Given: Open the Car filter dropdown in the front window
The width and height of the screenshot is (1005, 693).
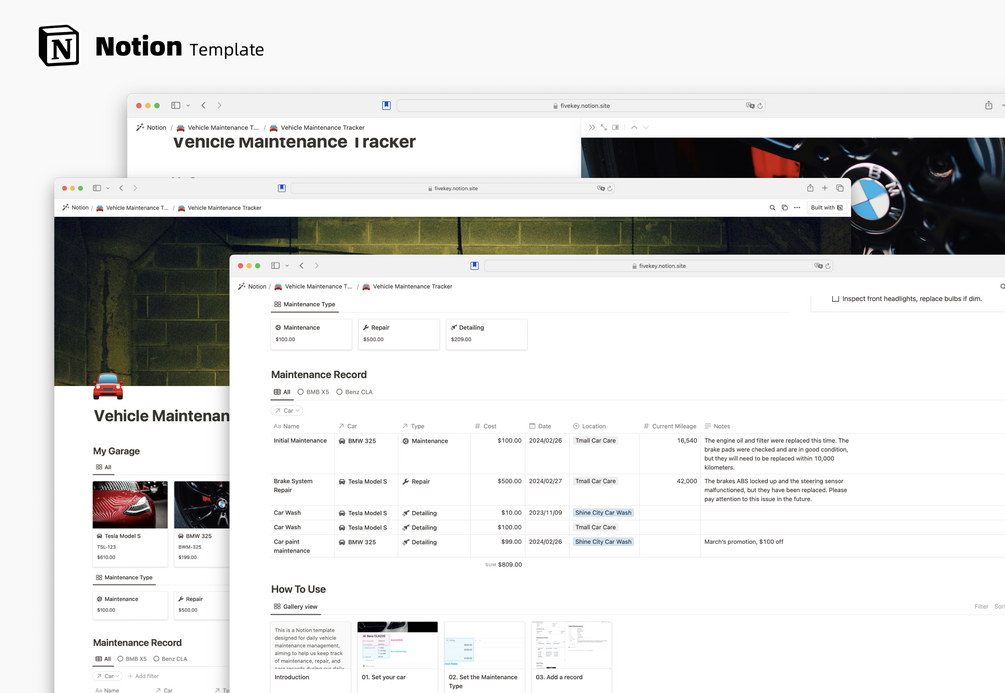Looking at the screenshot, I should [287, 410].
